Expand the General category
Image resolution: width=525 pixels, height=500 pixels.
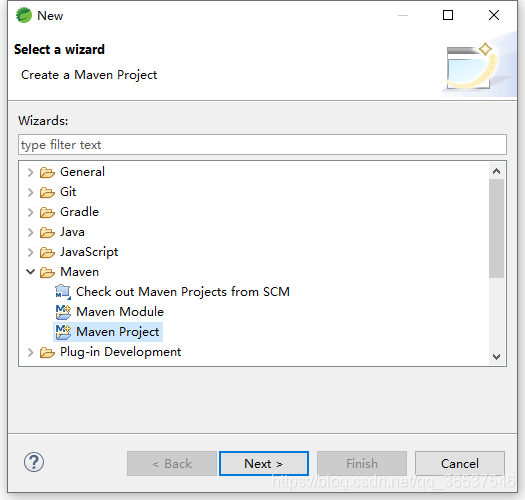click(x=30, y=172)
